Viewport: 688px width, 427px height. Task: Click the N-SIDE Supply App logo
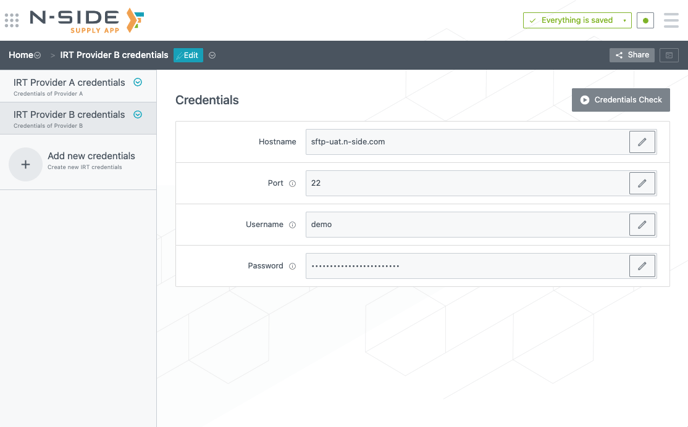coord(86,20)
